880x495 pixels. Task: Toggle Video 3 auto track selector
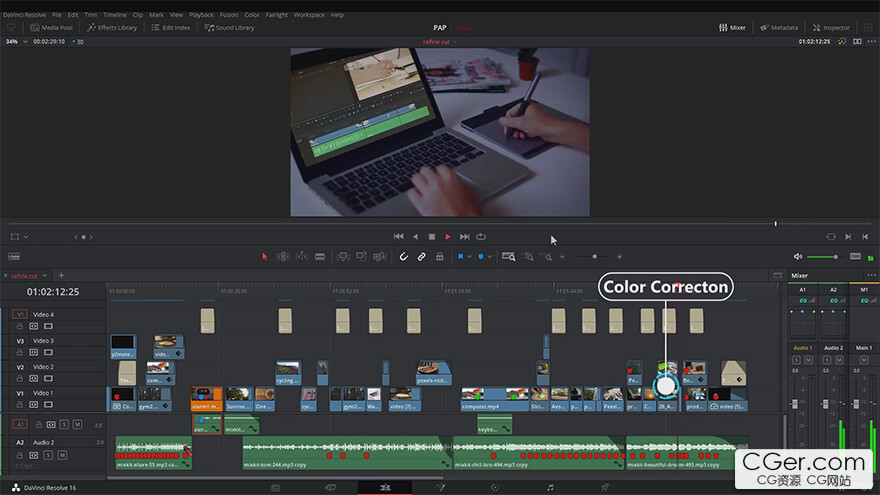click(34, 352)
